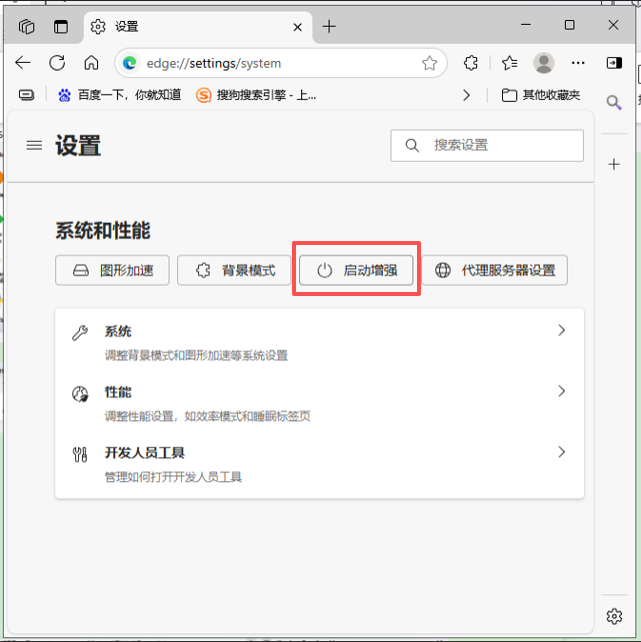Screen dimensions: 641x642
Task: Open the sidebar search magnifier icon
Action: pyautogui.click(x=614, y=102)
